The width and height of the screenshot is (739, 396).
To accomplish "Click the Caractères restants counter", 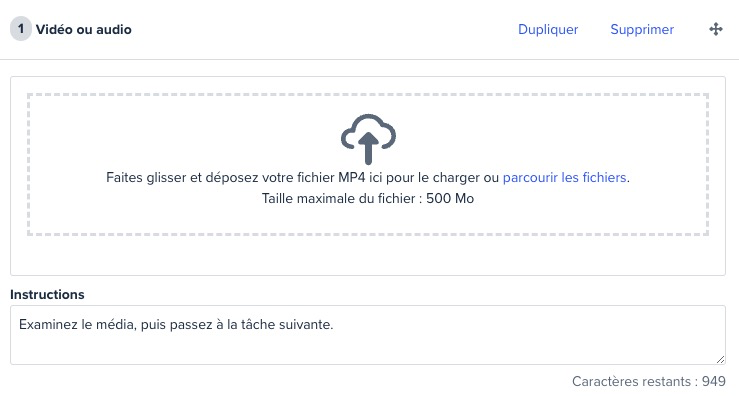I will (649, 381).
